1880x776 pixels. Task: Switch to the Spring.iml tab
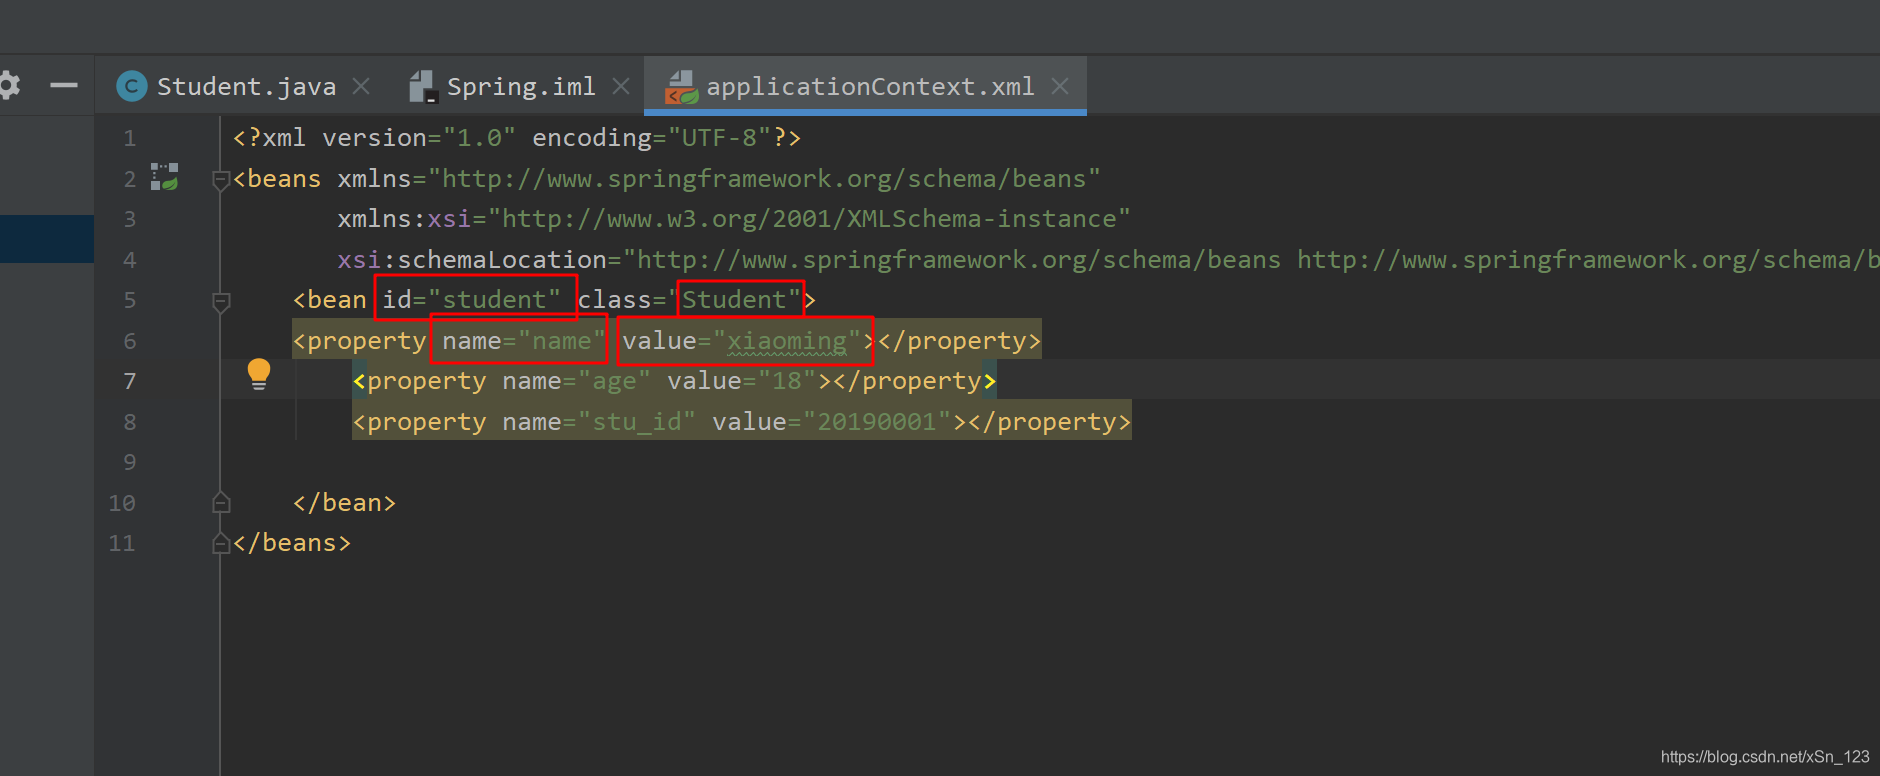click(521, 87)
